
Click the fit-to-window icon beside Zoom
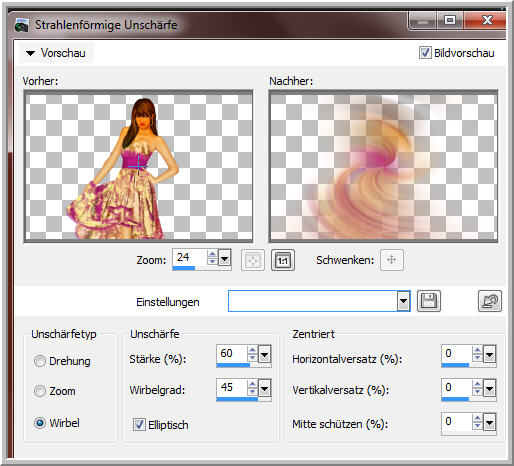(253, 260)
